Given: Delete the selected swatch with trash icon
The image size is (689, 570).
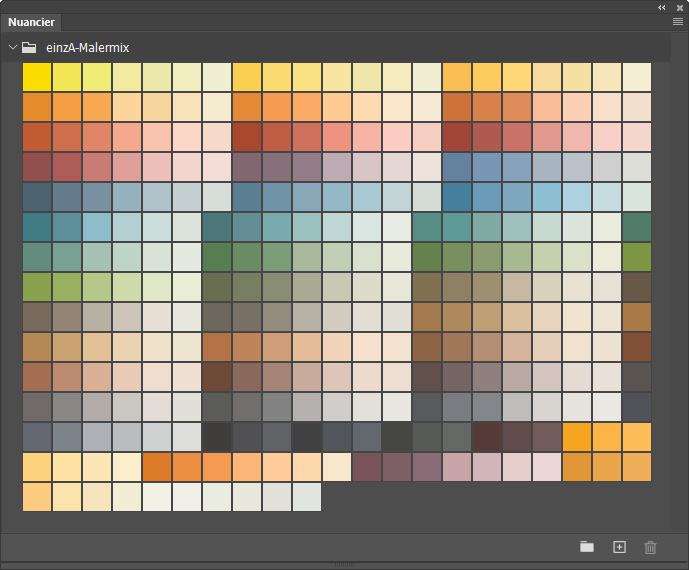Looking at the screenshot, I should (650, 547).
